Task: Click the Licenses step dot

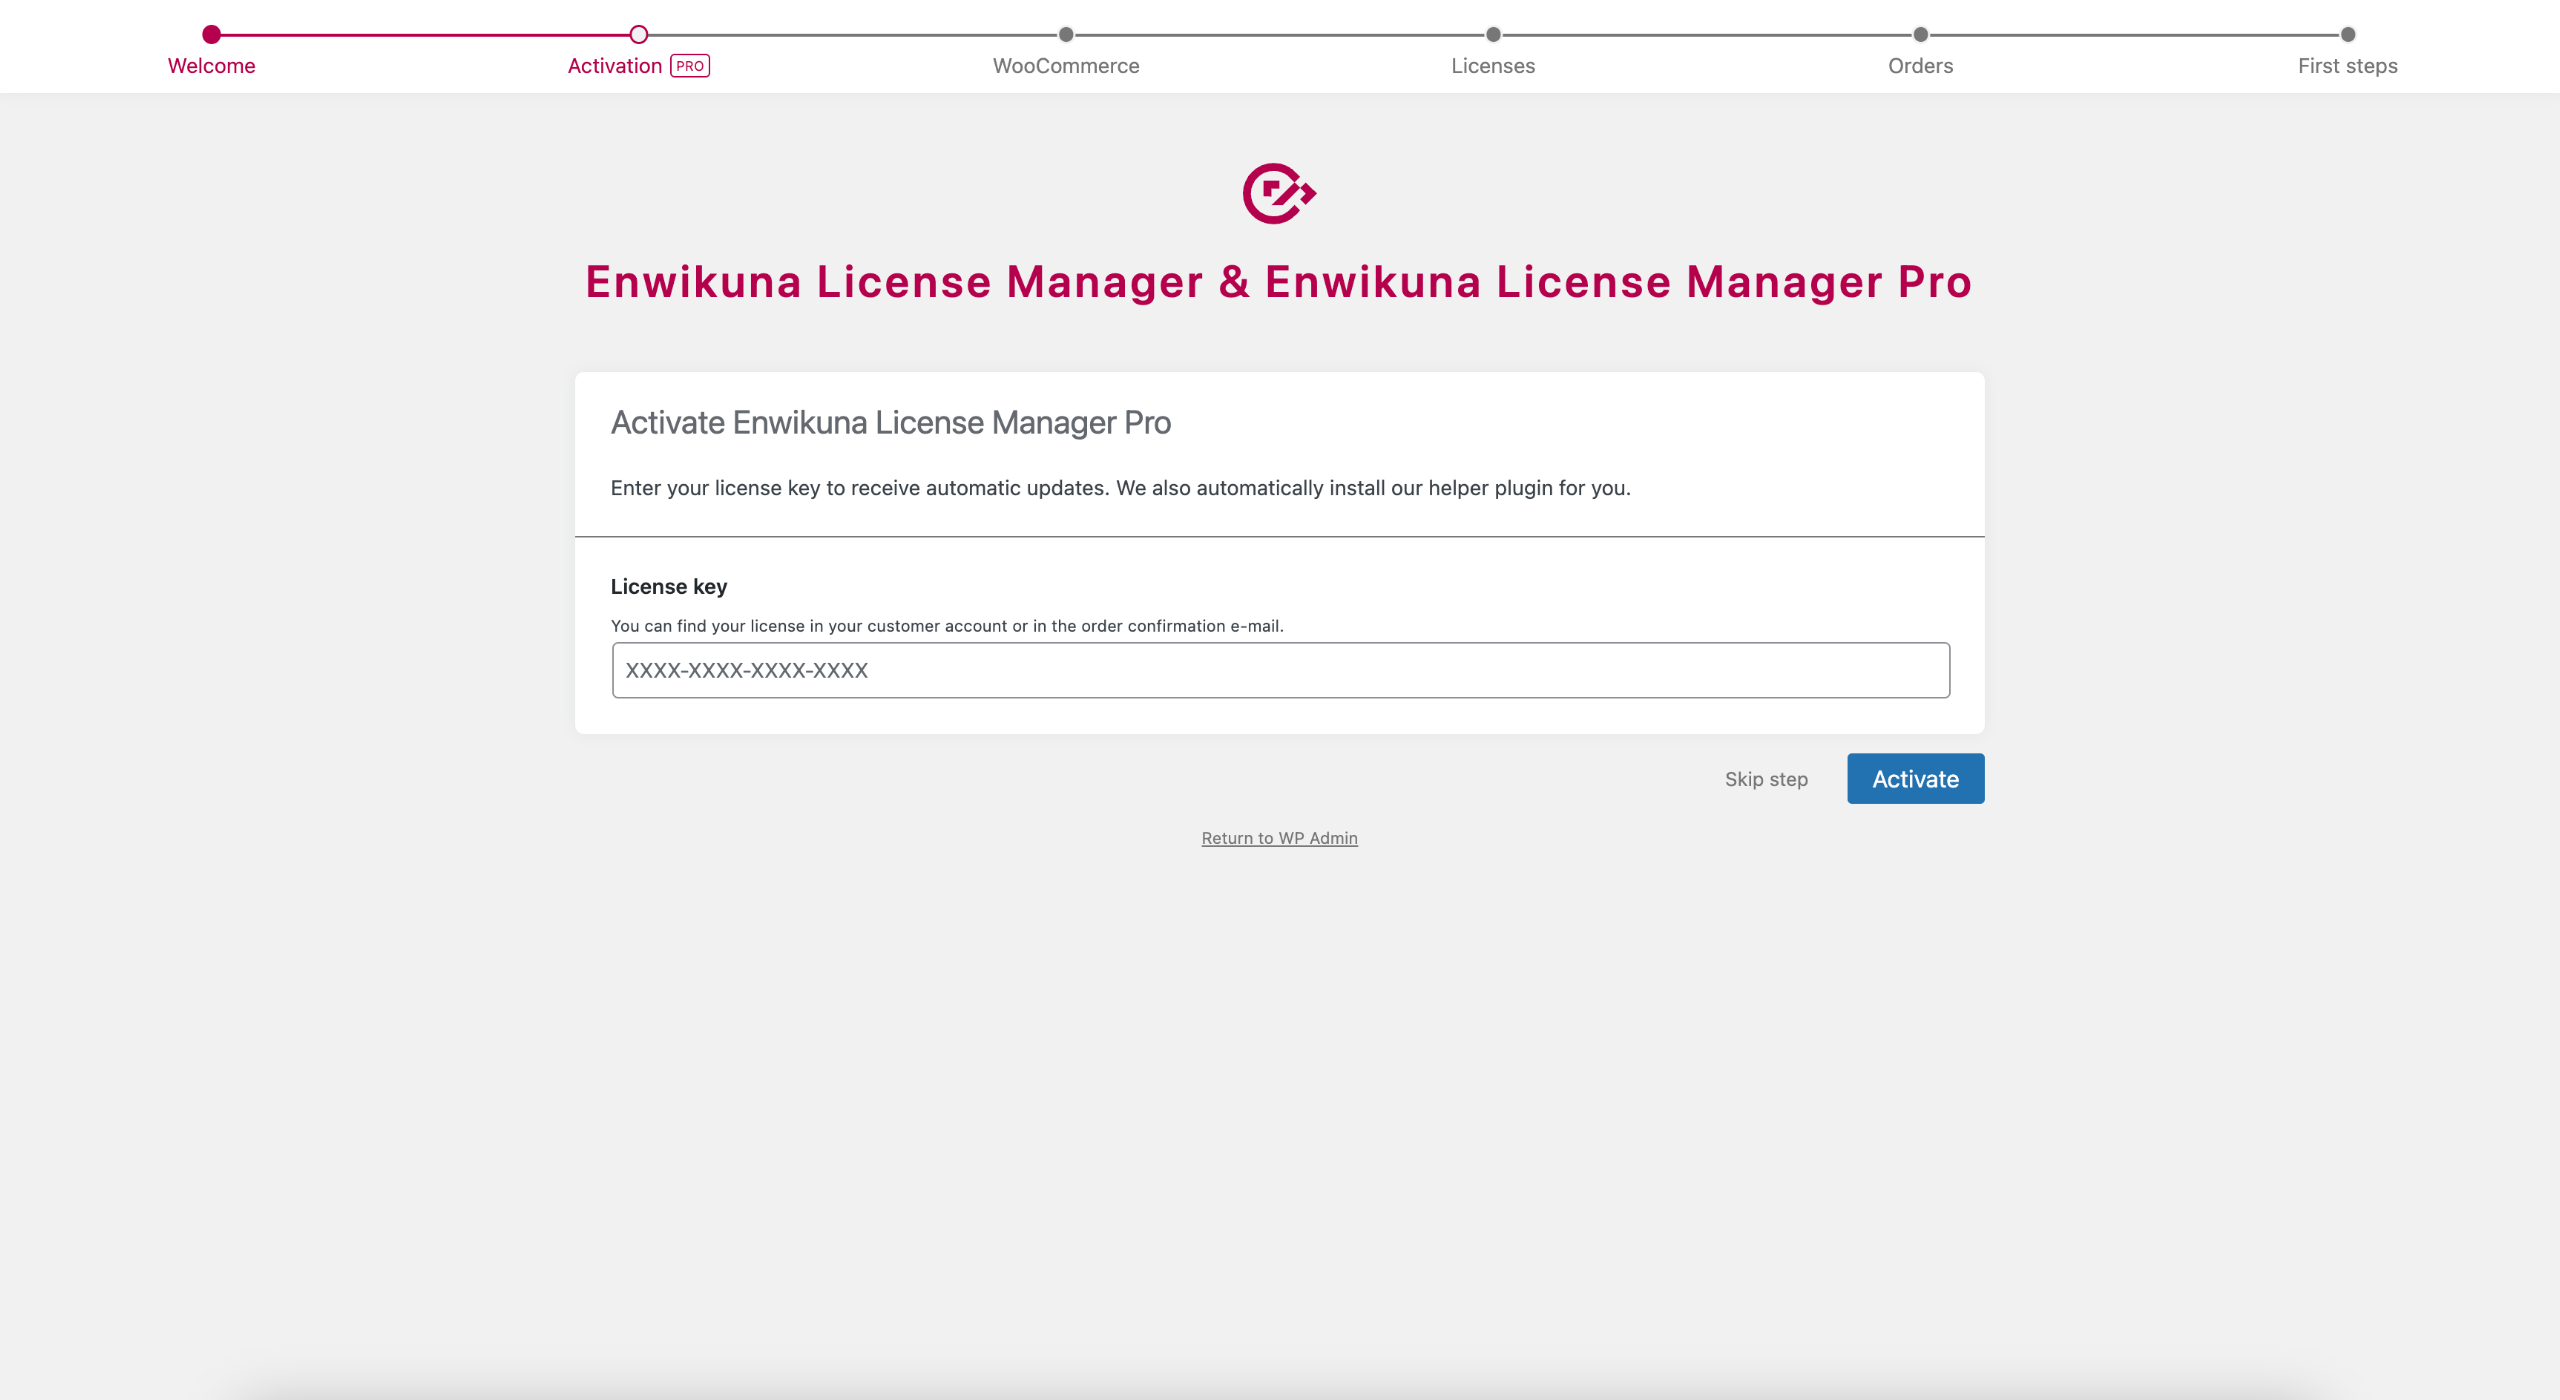Action: 1493,34
